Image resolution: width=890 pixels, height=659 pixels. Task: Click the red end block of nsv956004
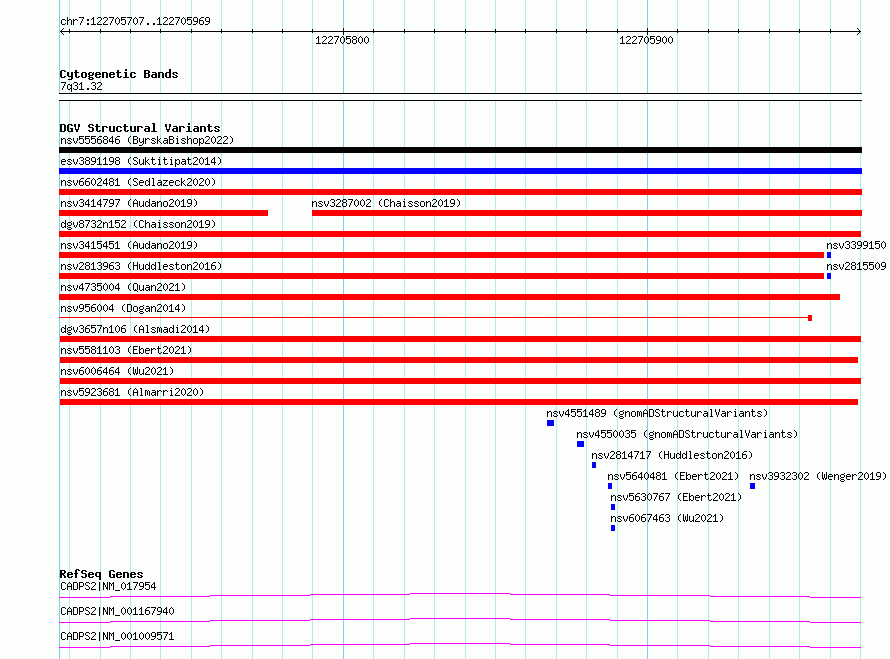(810, 318)
